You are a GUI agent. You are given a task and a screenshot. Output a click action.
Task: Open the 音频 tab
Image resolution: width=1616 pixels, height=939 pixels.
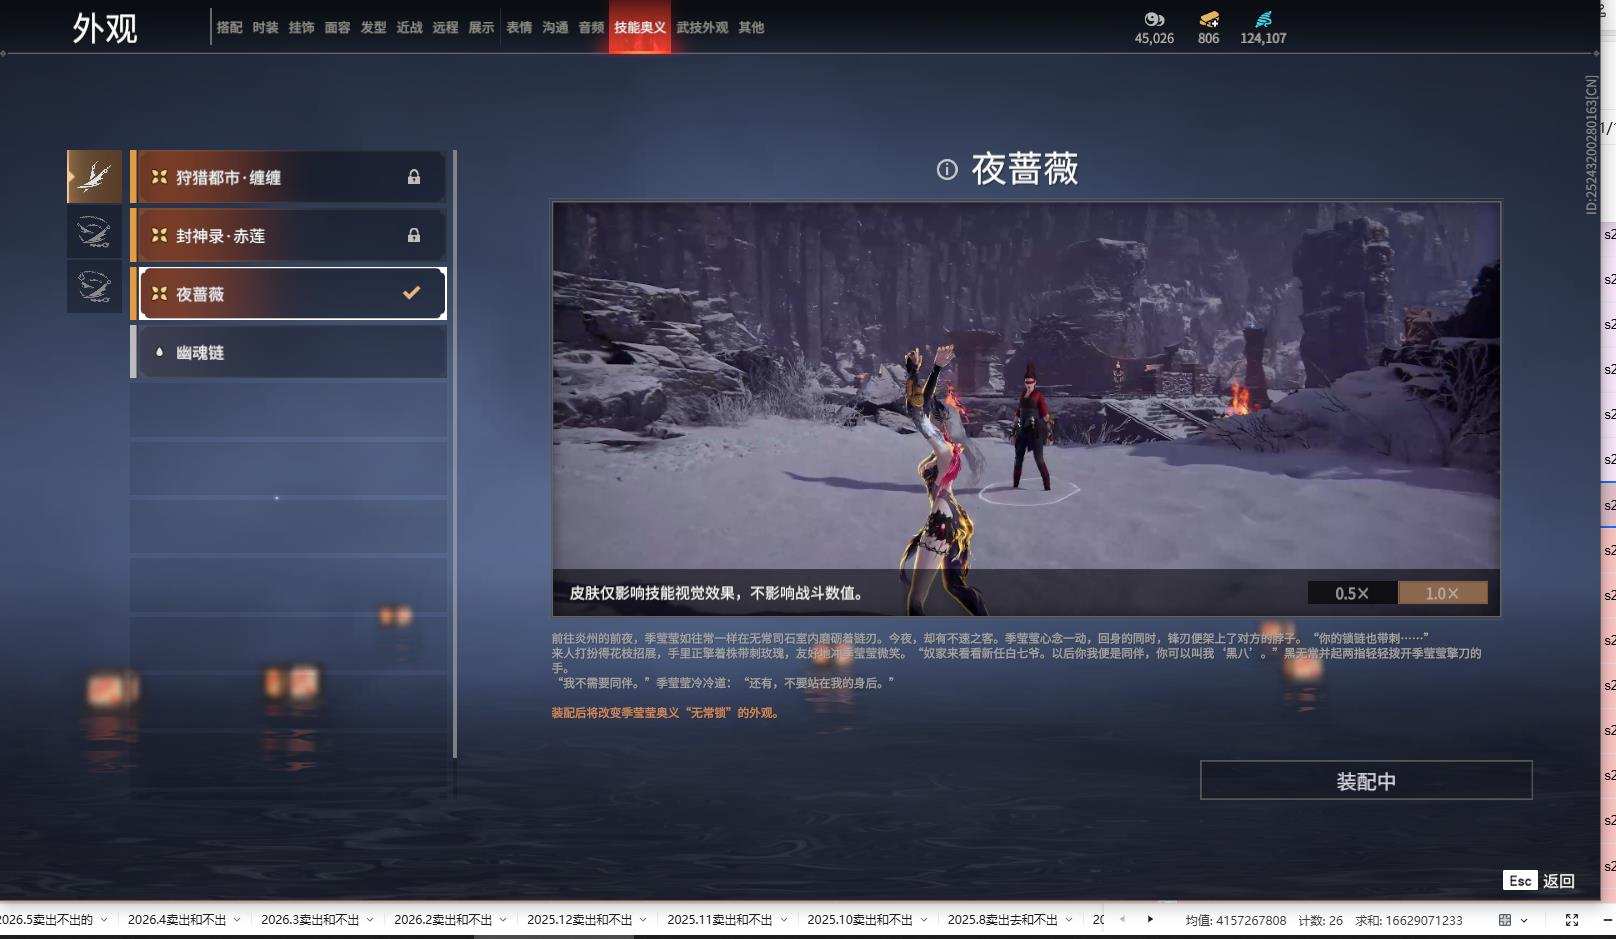tap(591, 28)
